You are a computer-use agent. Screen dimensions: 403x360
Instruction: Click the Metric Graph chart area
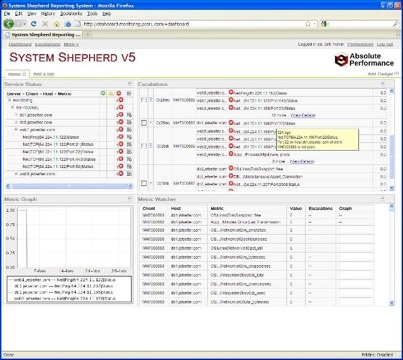(74, 238)
